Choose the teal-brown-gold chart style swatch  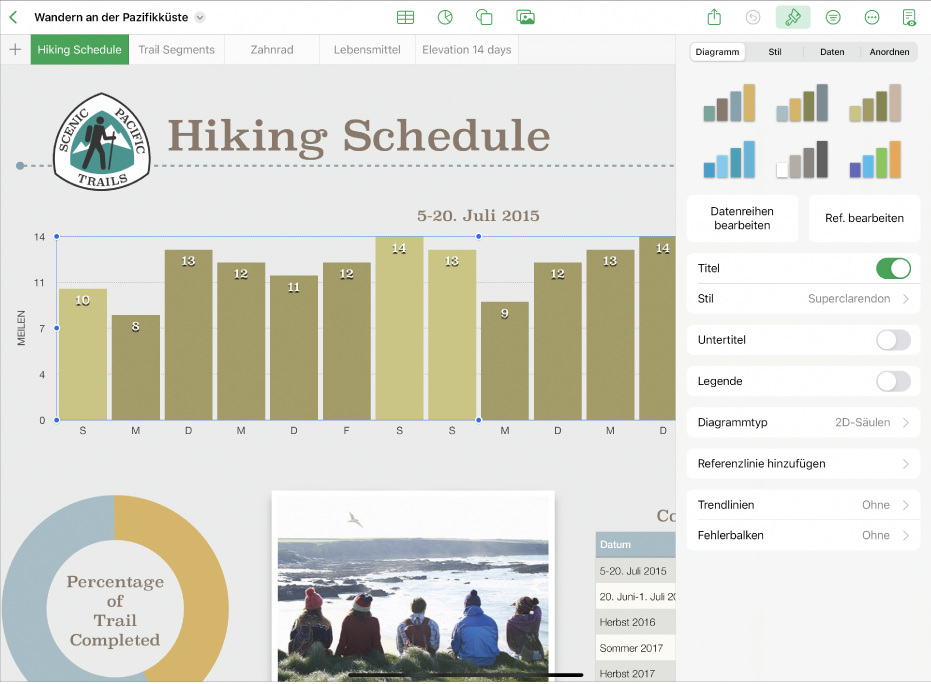[x=729, y=103]
